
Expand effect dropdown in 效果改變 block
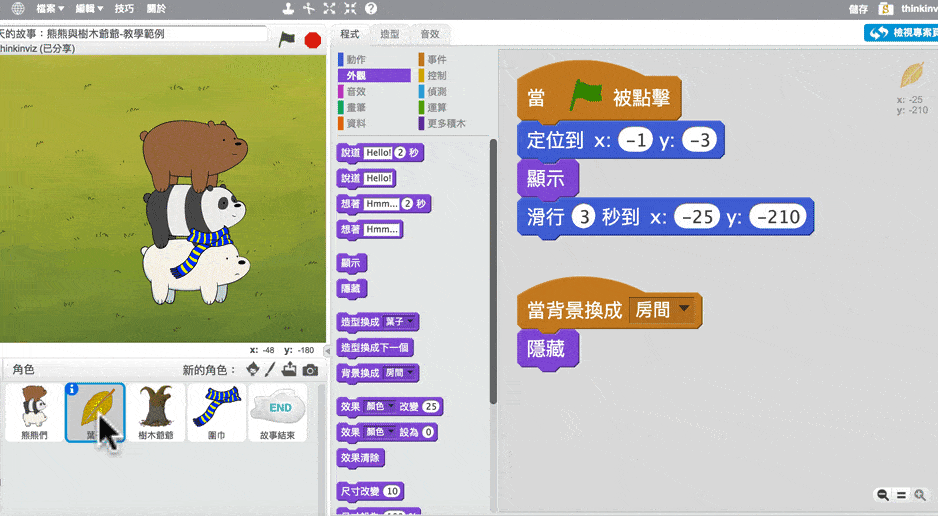pyautogui.click(x=391, y=406)
